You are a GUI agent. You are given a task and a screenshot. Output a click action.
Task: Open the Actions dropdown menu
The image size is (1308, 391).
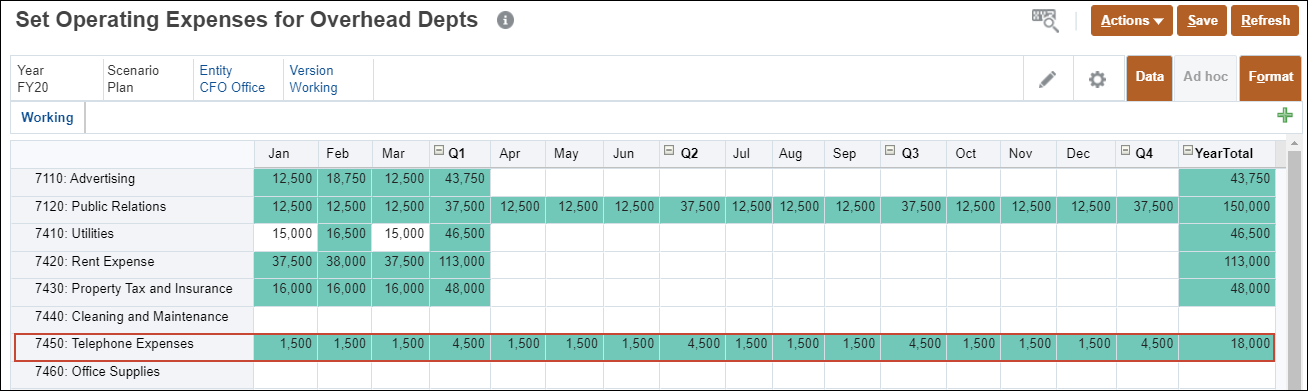[x=1132, y=20]
